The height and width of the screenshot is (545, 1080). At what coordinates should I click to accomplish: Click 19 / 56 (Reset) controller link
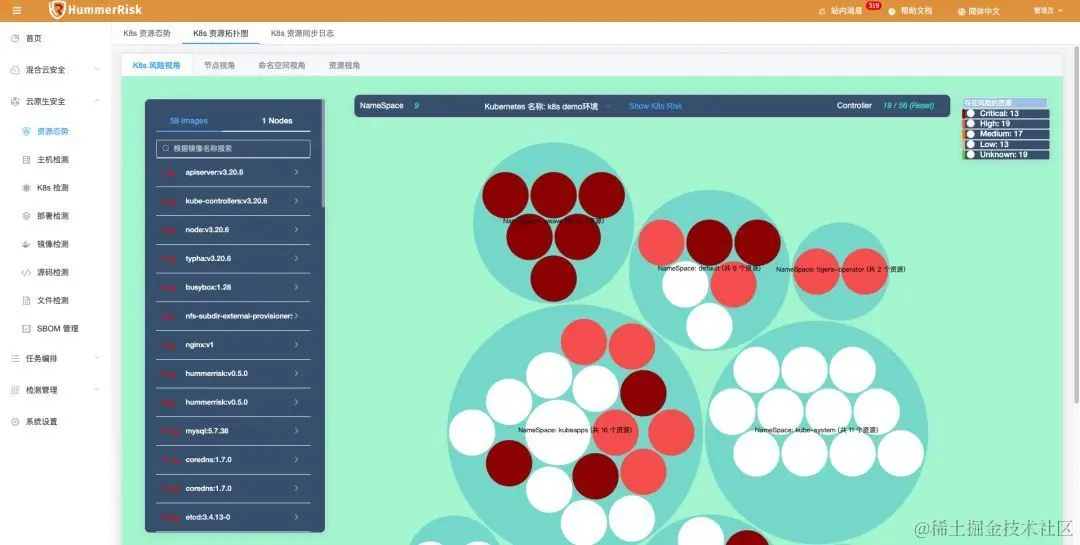point(908,105)
